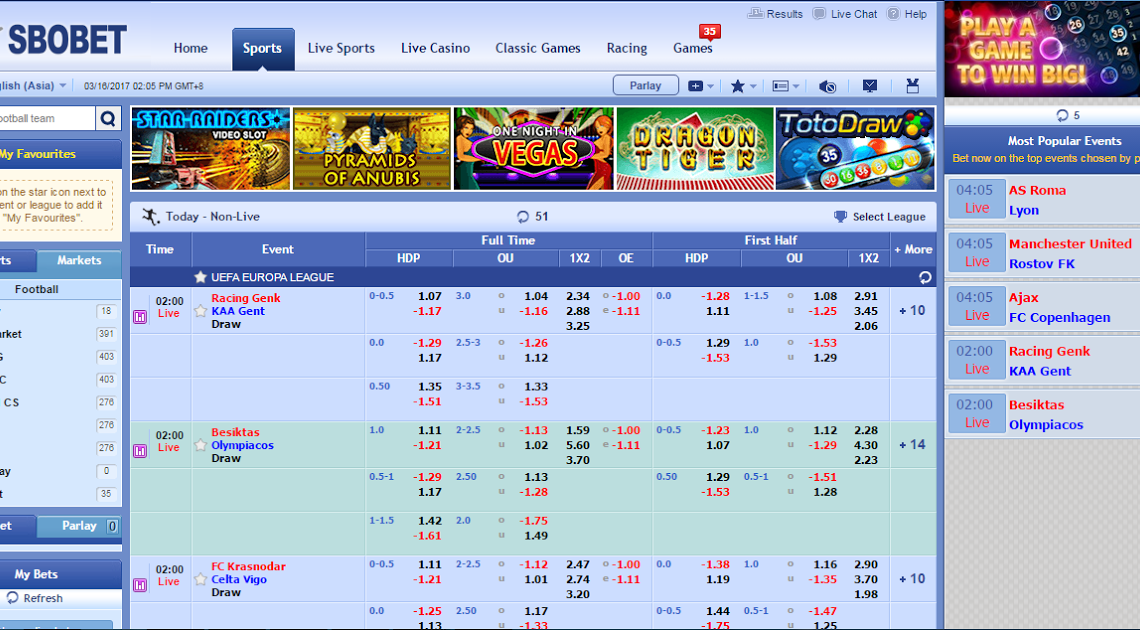Expand the plus-icon odds type dropdown

pyautogui.click(x=701, y=86)
